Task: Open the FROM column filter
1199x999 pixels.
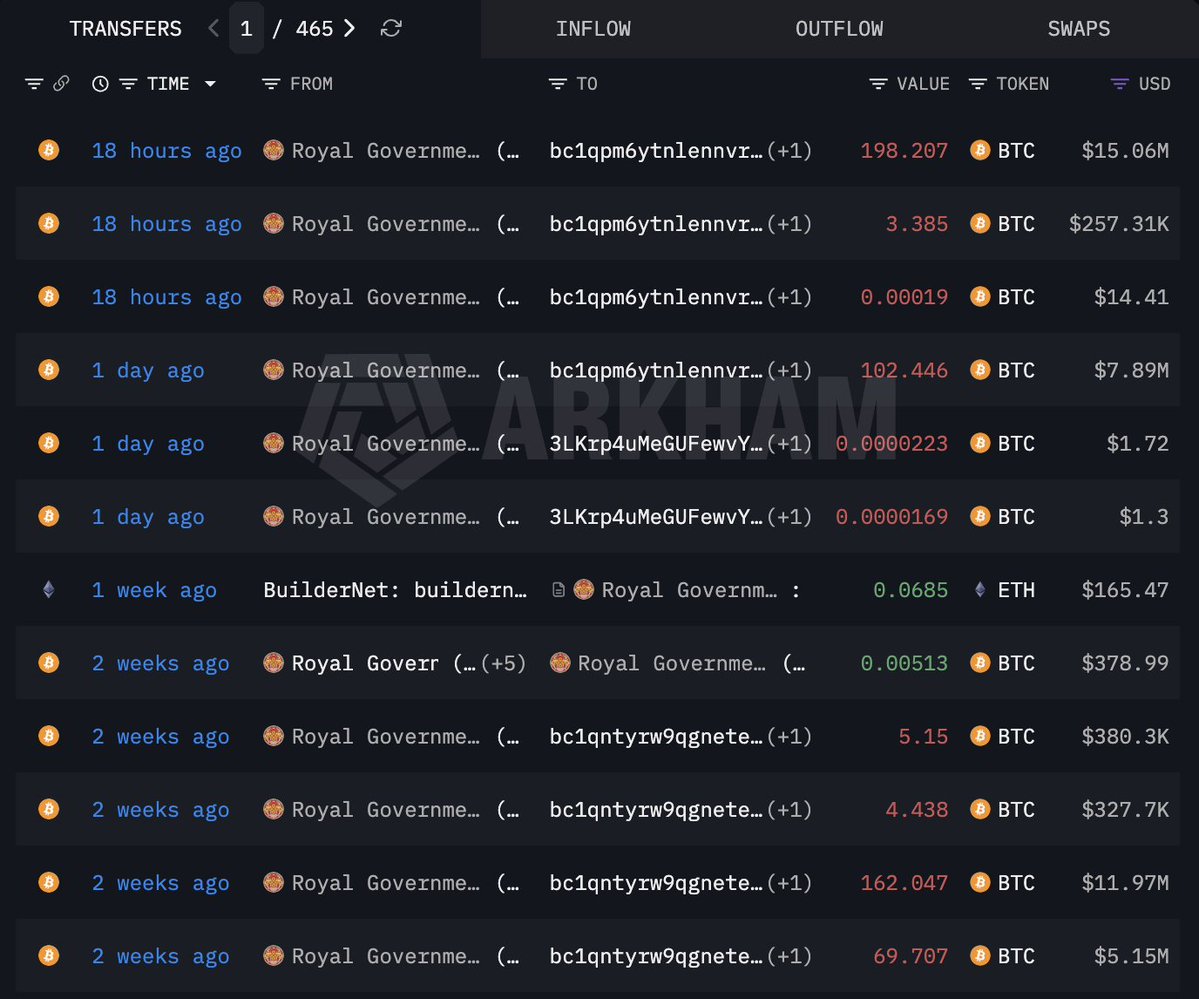Action: click(271, 83)
